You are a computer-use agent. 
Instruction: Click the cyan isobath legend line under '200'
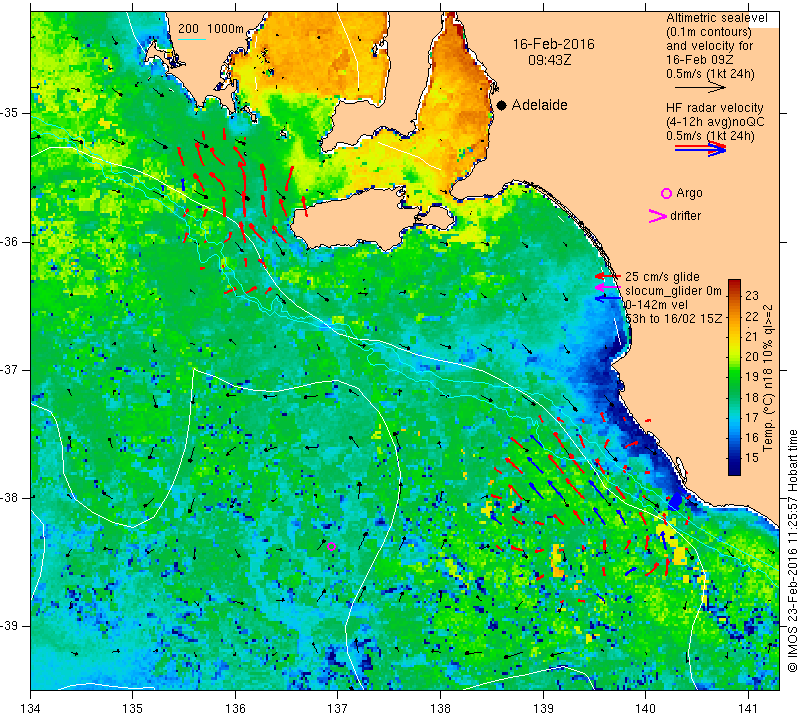(x=192, y=39)
